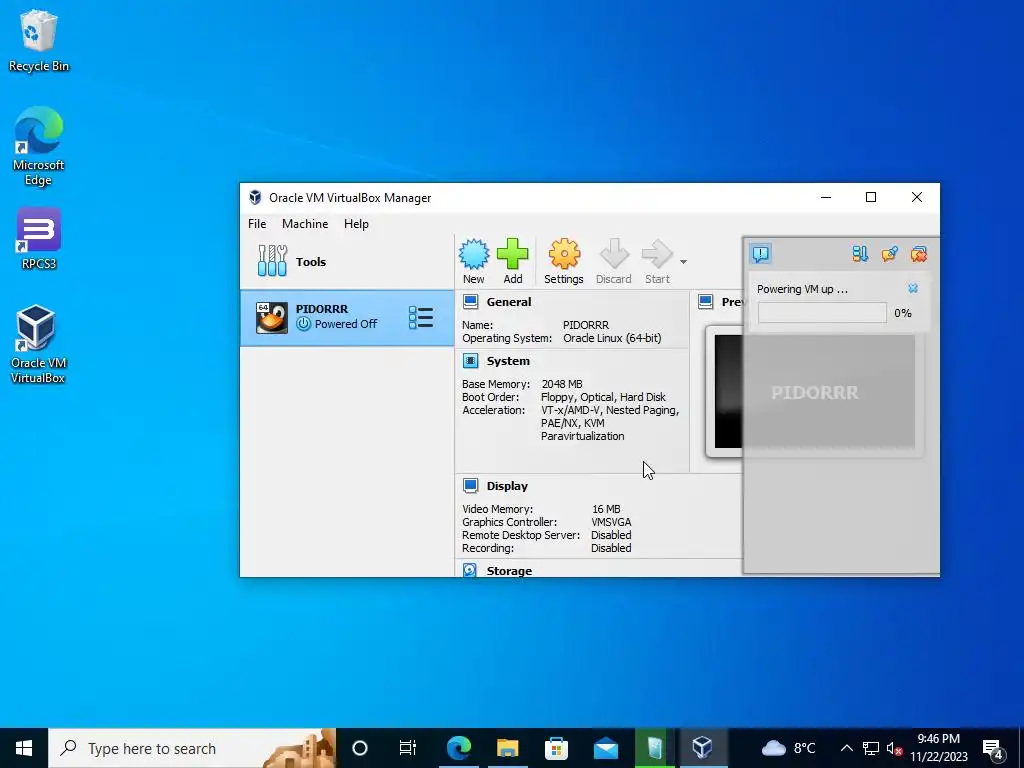Click the taskbar search box

tap(192, 748)
